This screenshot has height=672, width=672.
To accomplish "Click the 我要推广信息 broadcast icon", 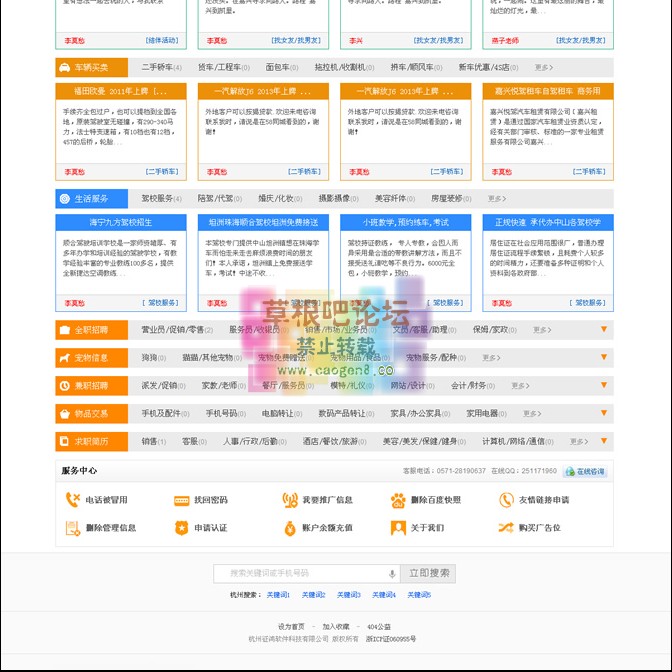I will click(290, 500).
